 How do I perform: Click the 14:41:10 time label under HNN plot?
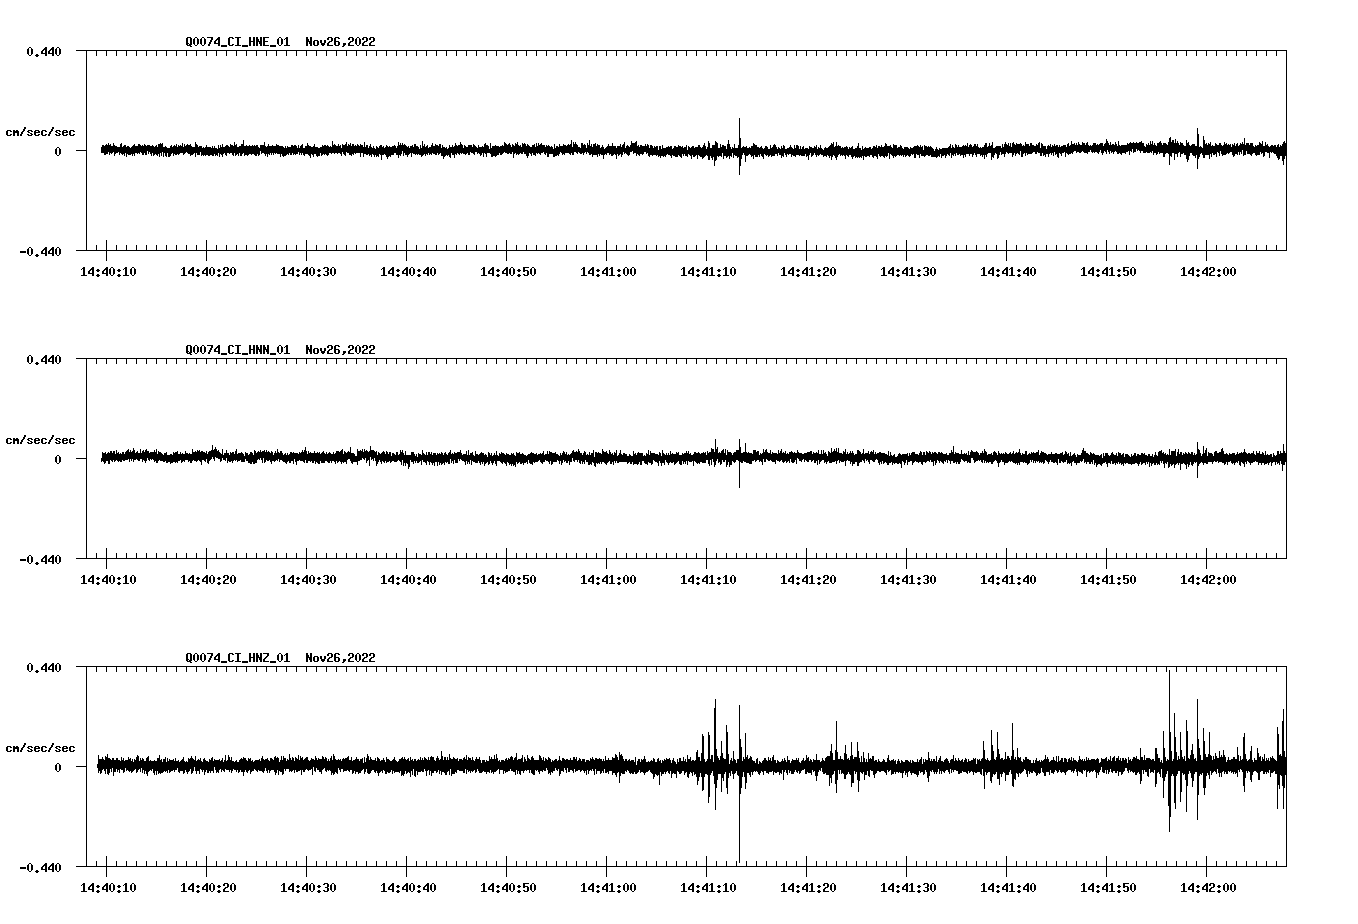point(708,580)
